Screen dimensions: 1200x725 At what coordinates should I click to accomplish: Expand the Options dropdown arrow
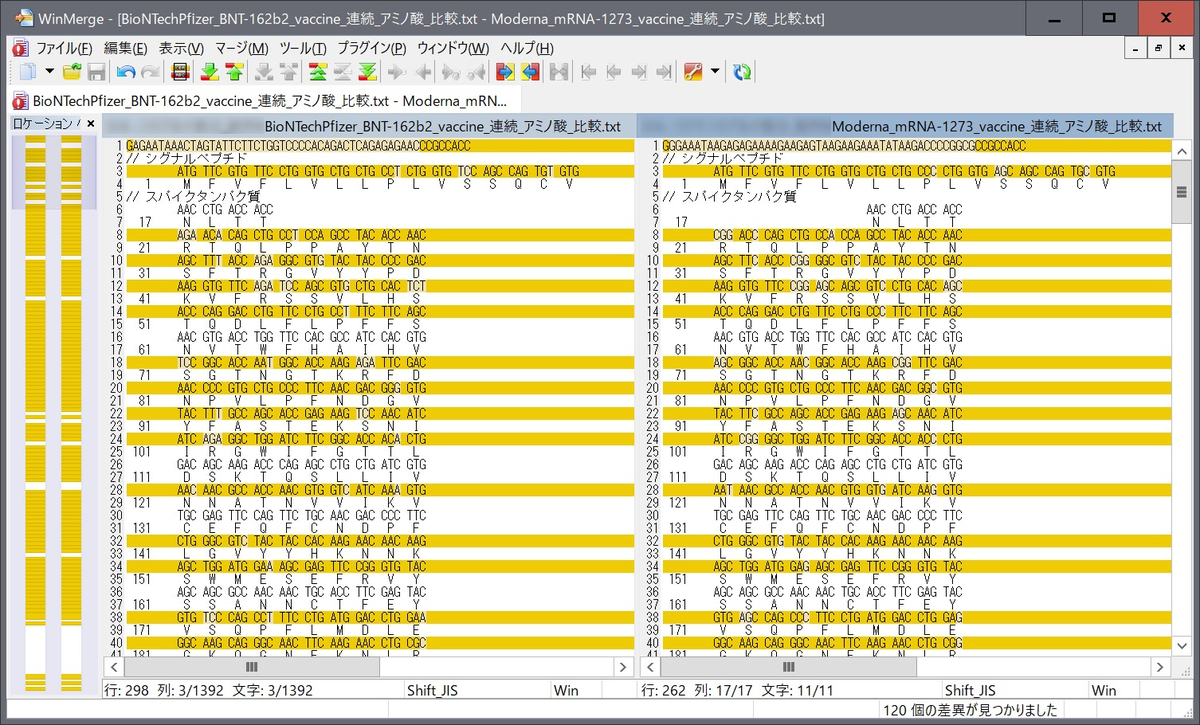point(715,72)
